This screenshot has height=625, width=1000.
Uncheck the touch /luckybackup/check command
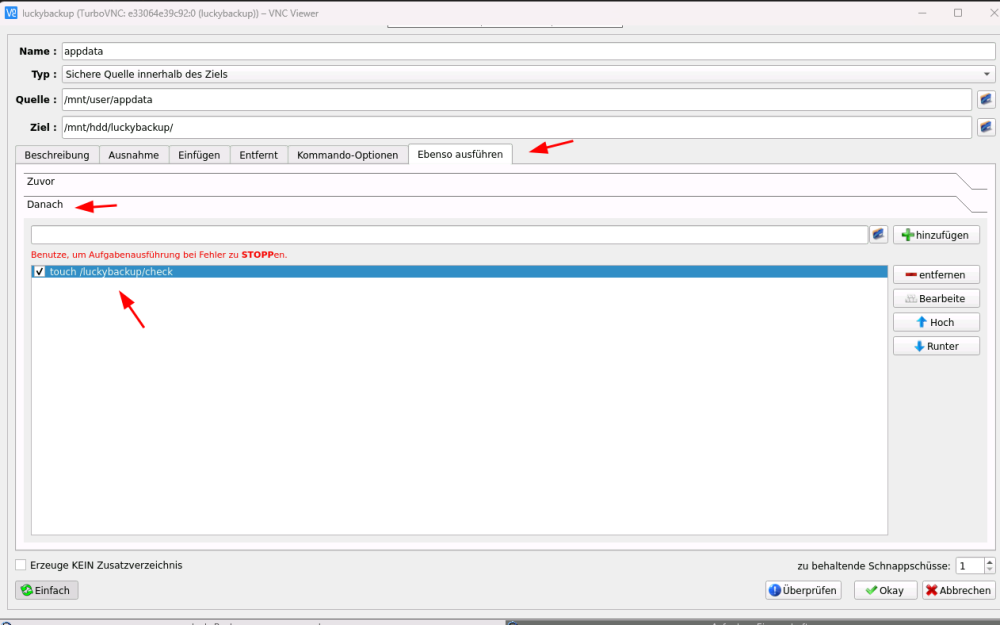pos(40,272)
